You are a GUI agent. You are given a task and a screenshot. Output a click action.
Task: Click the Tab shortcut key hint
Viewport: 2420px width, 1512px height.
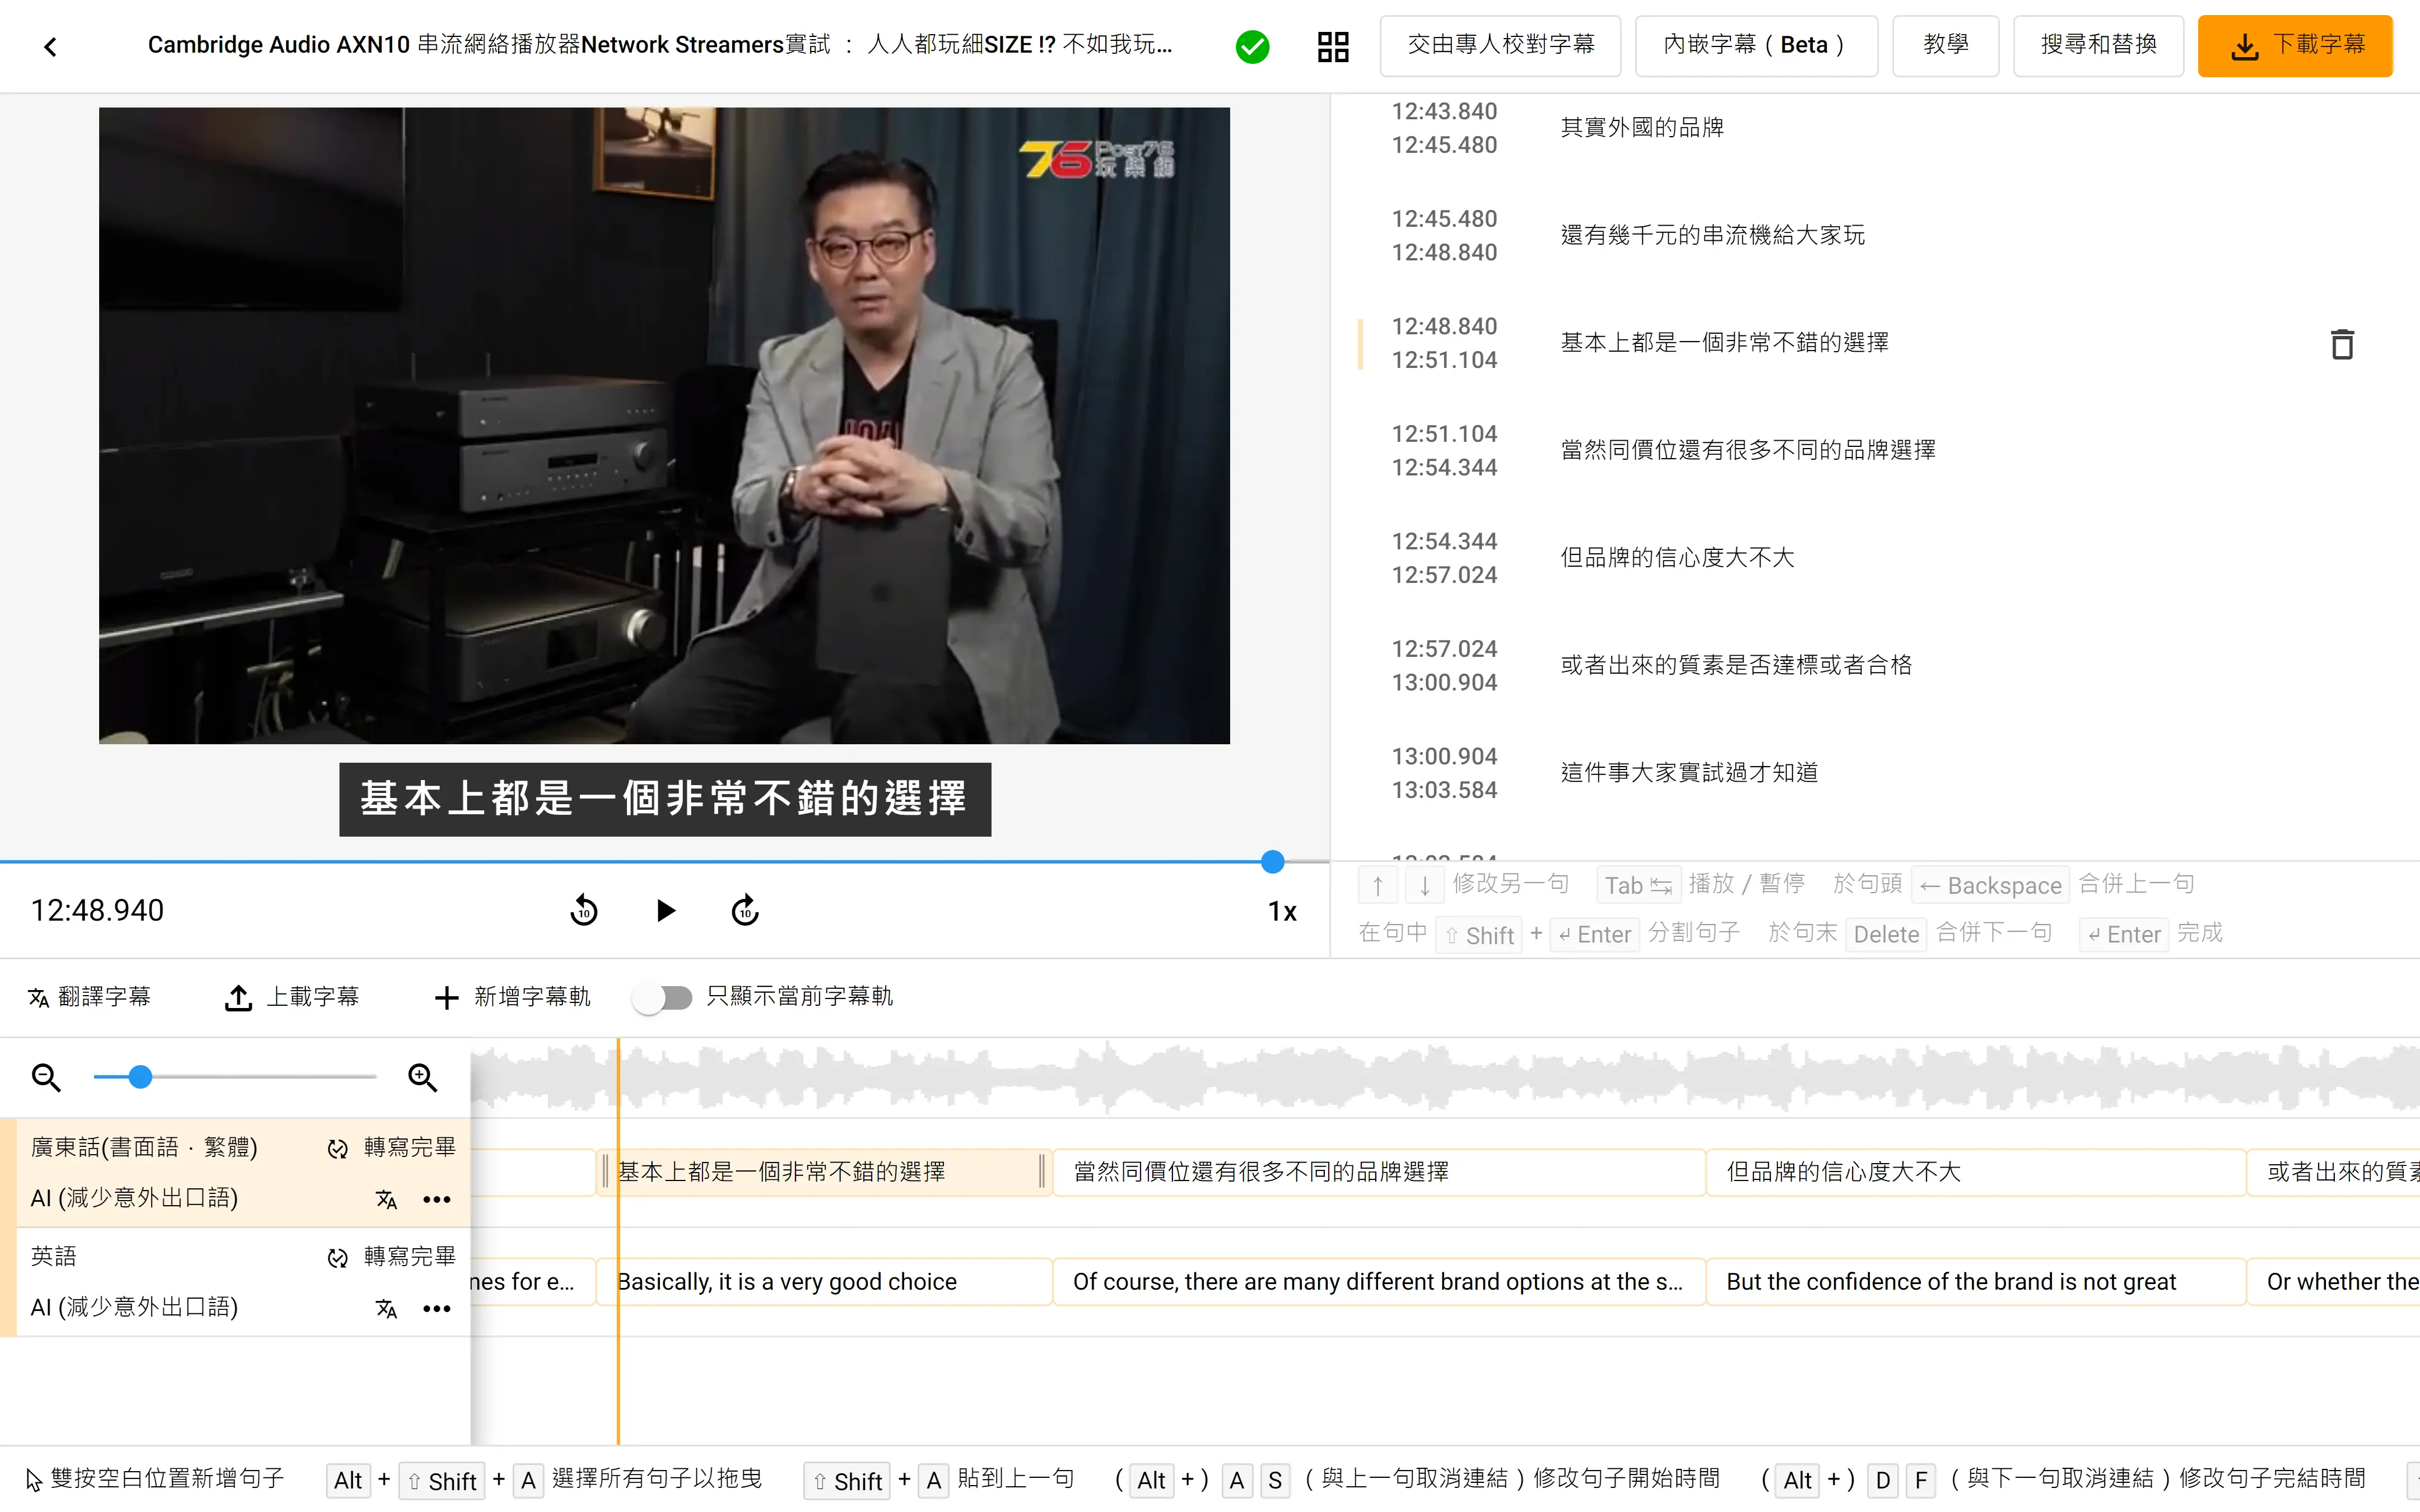coord(1638,885)
